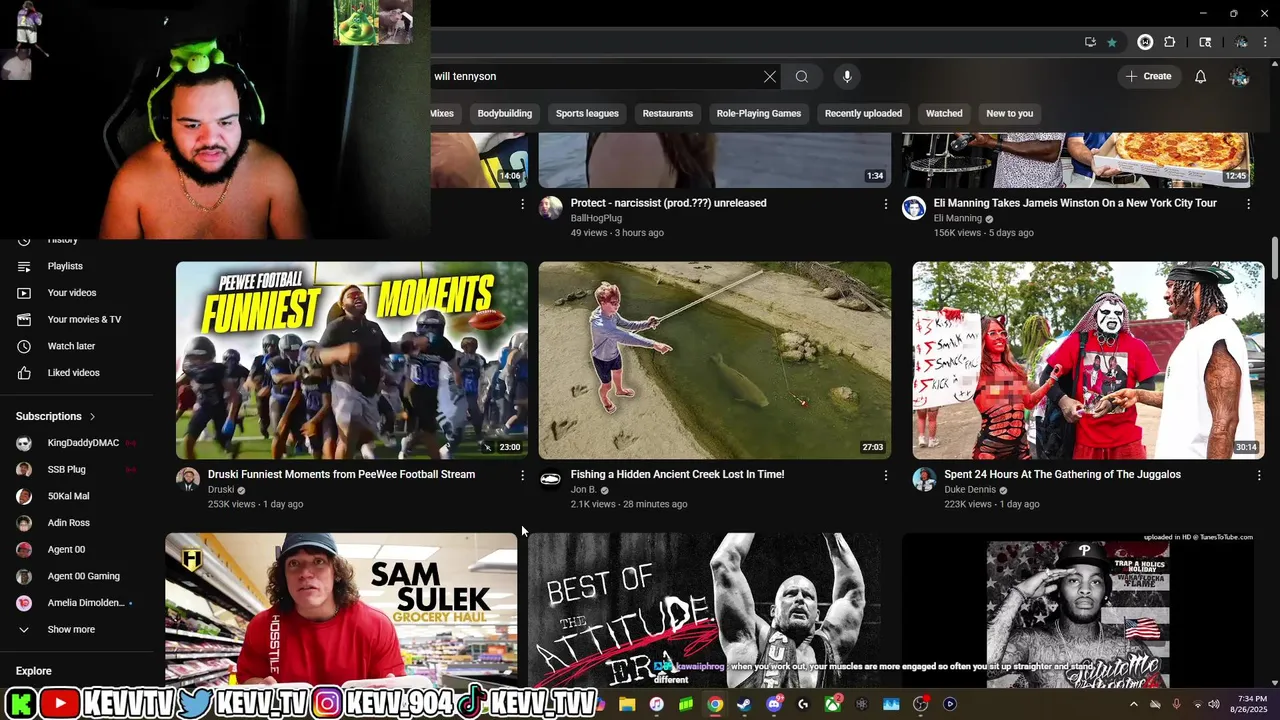Open Chrome three-dot menu

point(1266,42)
